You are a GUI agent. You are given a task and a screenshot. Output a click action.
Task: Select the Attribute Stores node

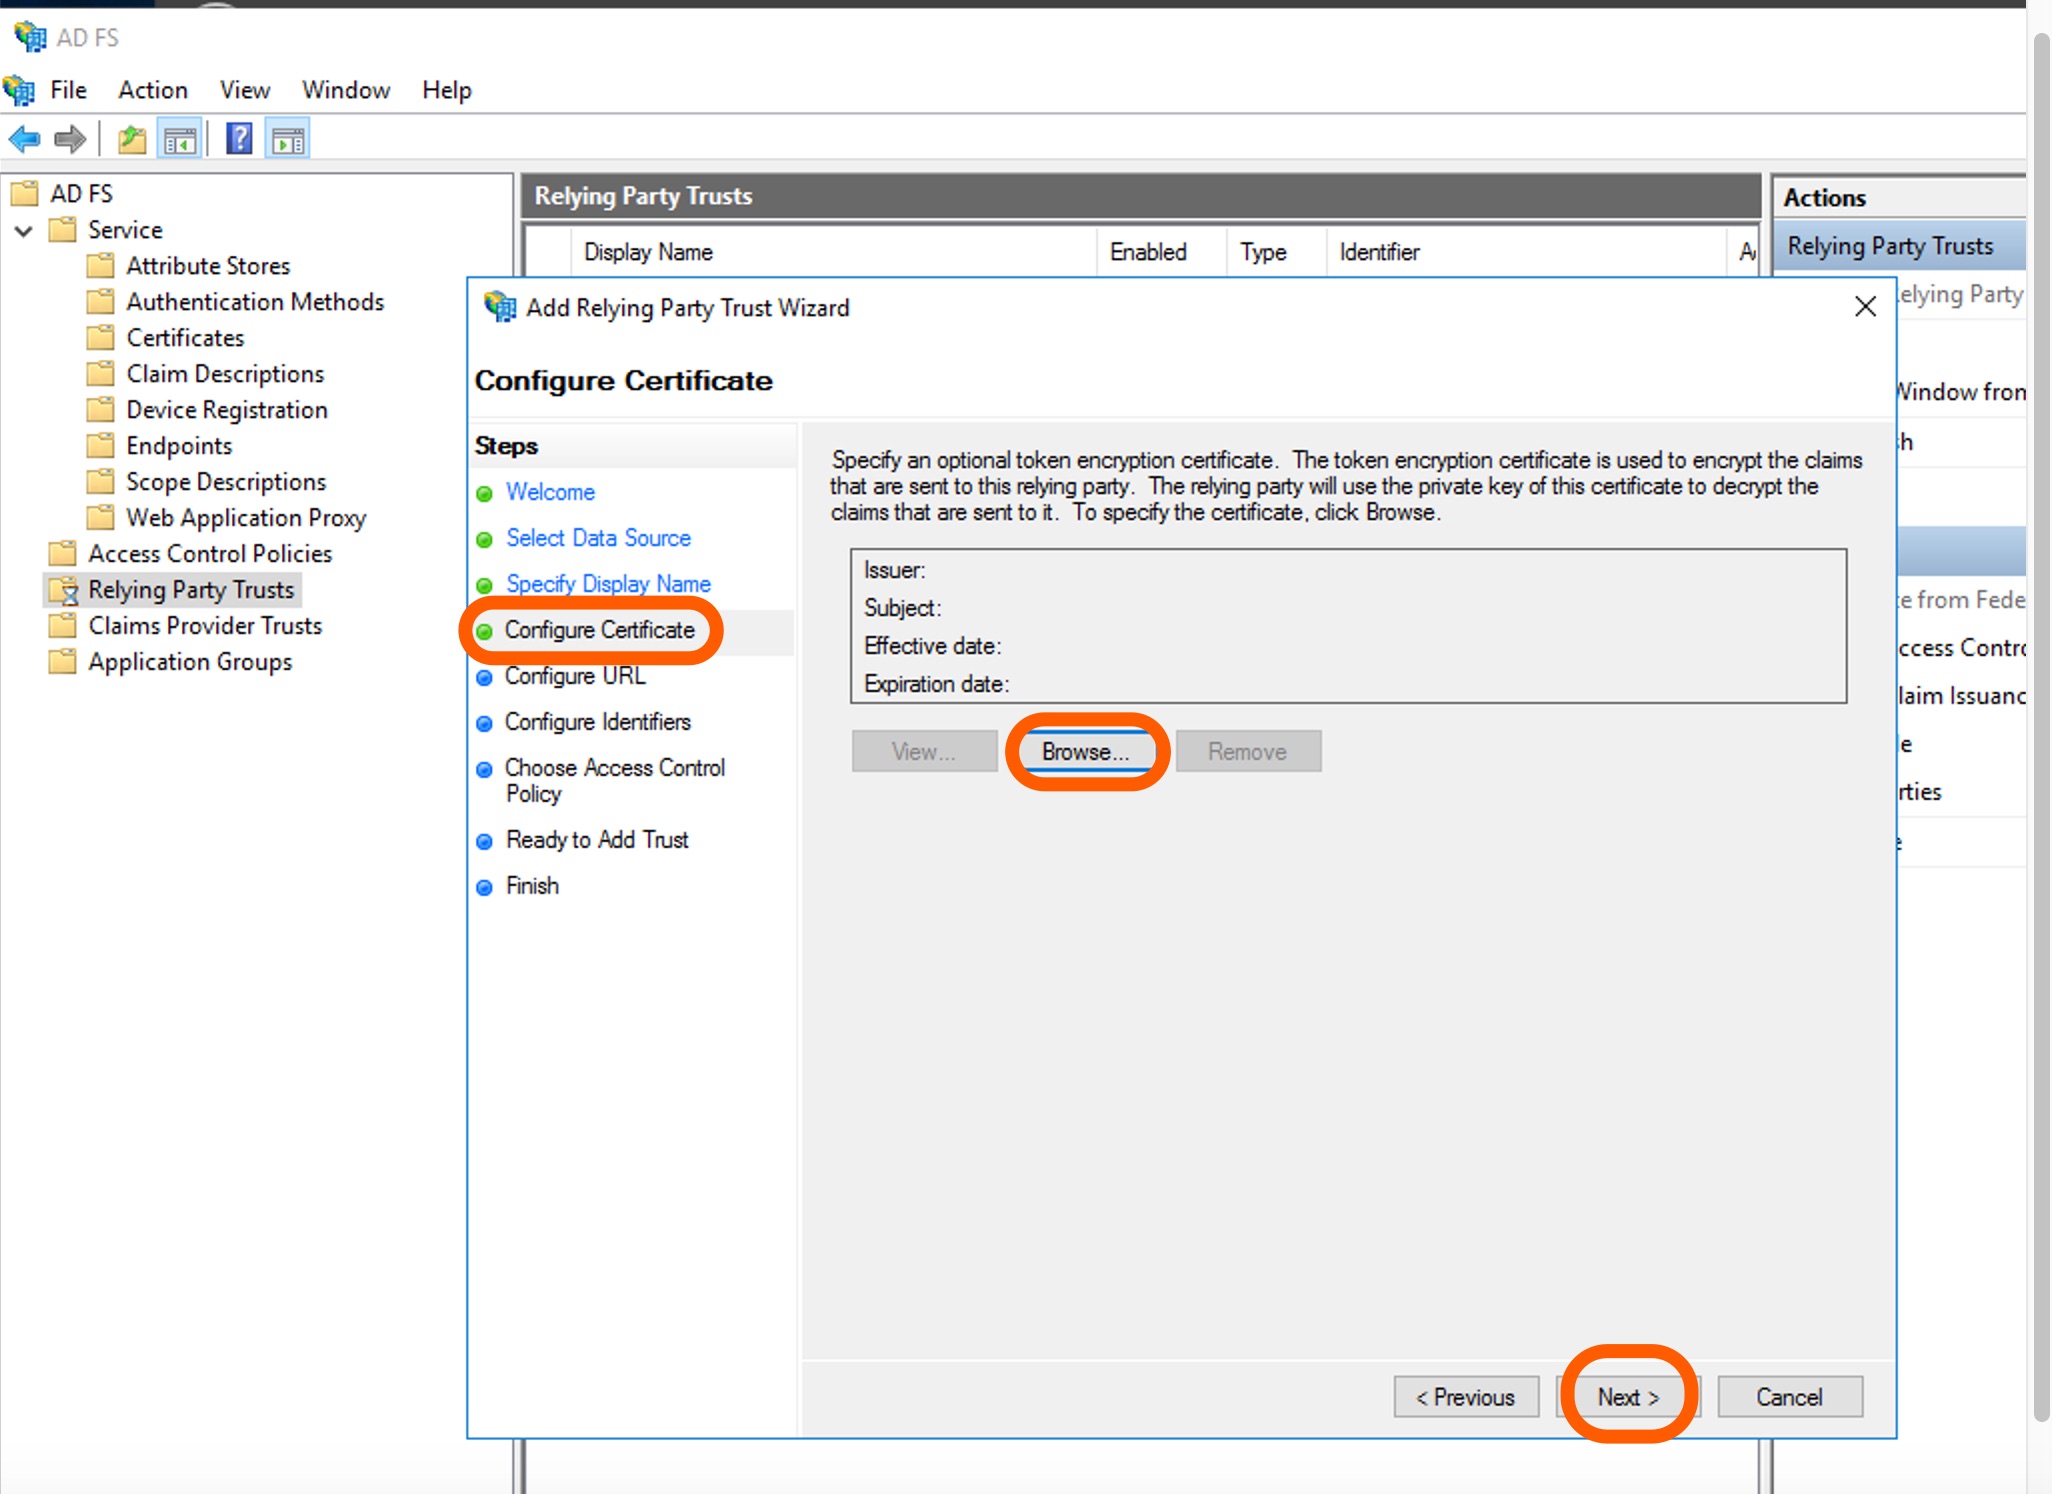(208, 265)
